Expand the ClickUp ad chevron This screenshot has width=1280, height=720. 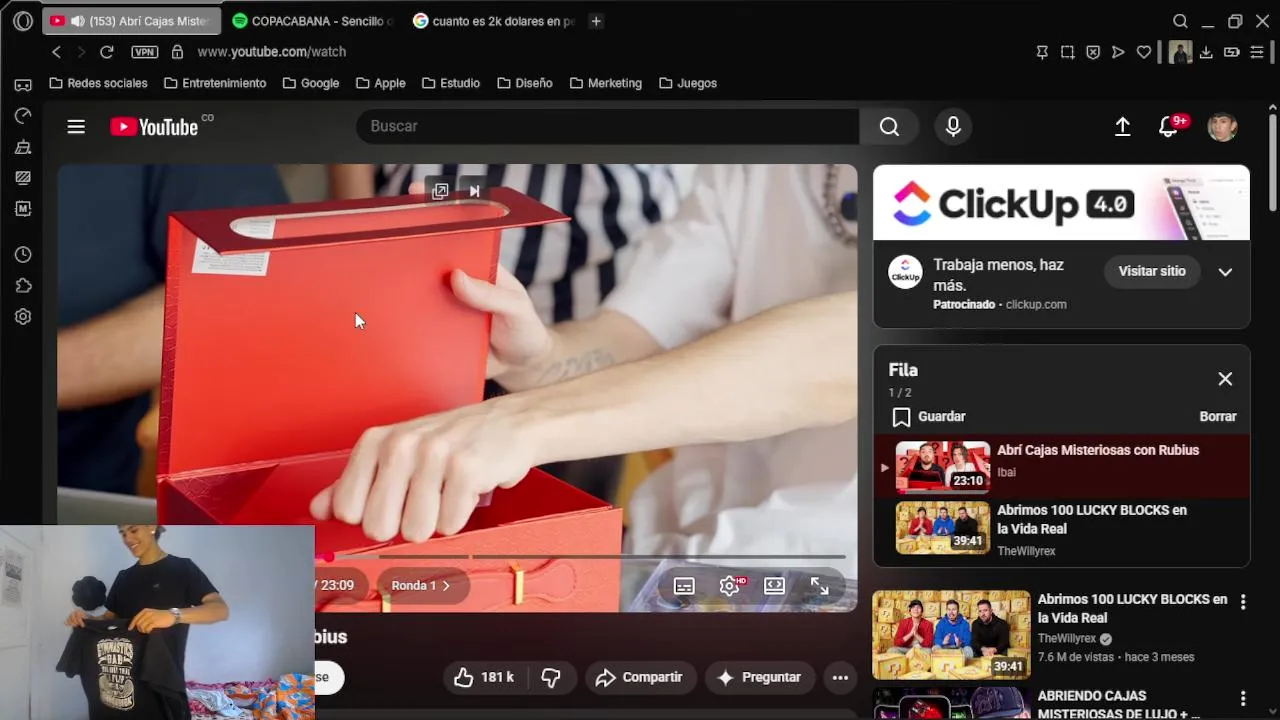pos(1225,272)
